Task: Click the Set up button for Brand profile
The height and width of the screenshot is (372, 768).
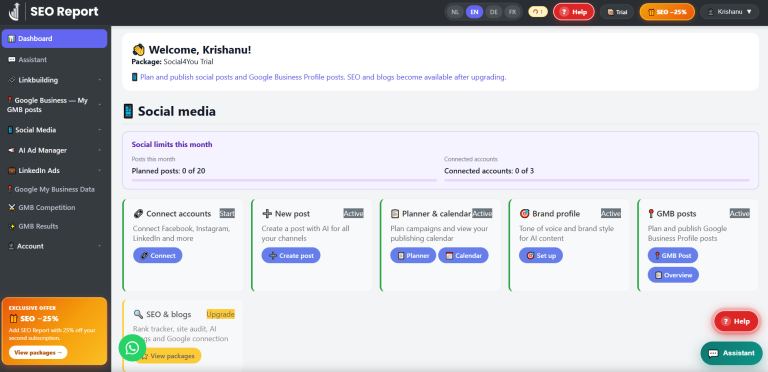Action: [541, 256]
